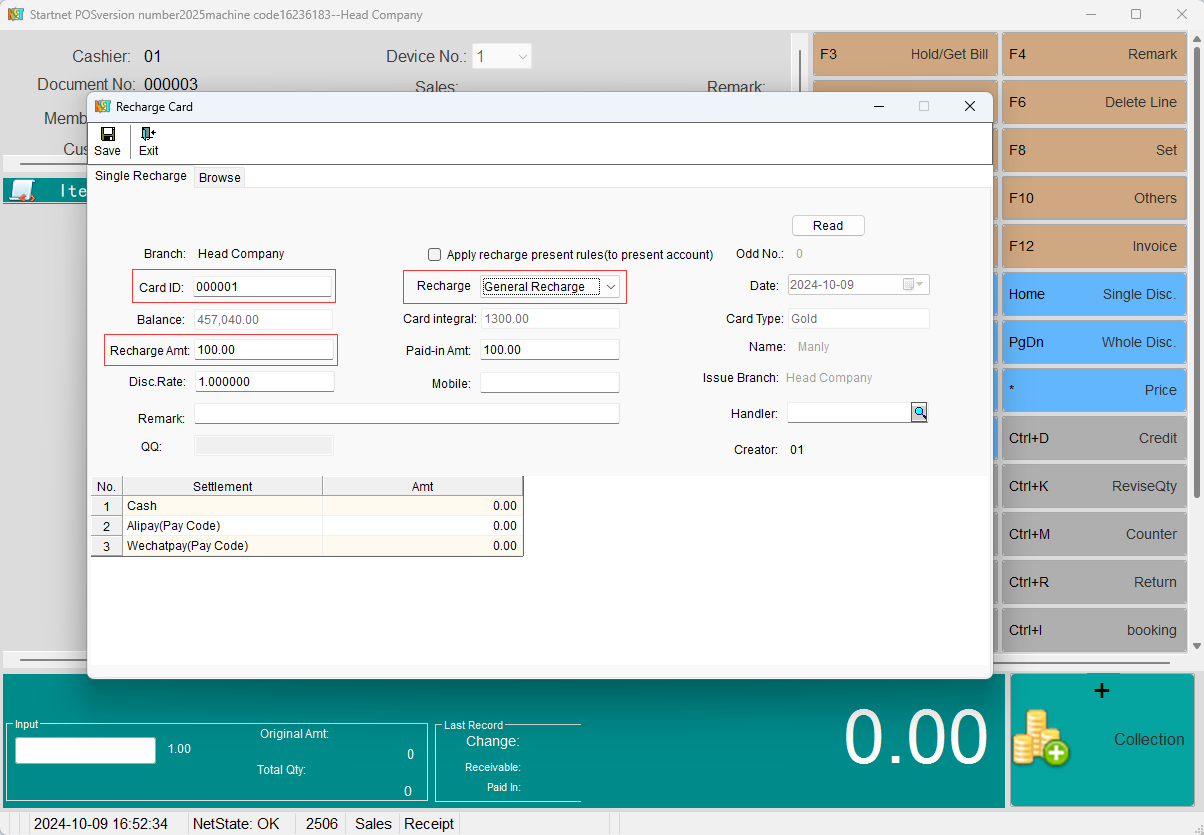Click the PgDn Whole Disc. button
The height and width of the screenshot is (835, 1204).
click(1094, 342)
